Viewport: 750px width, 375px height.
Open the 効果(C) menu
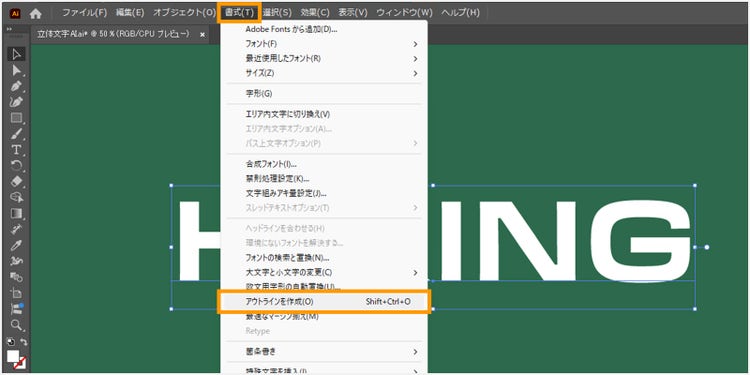[x=315, y=13]
